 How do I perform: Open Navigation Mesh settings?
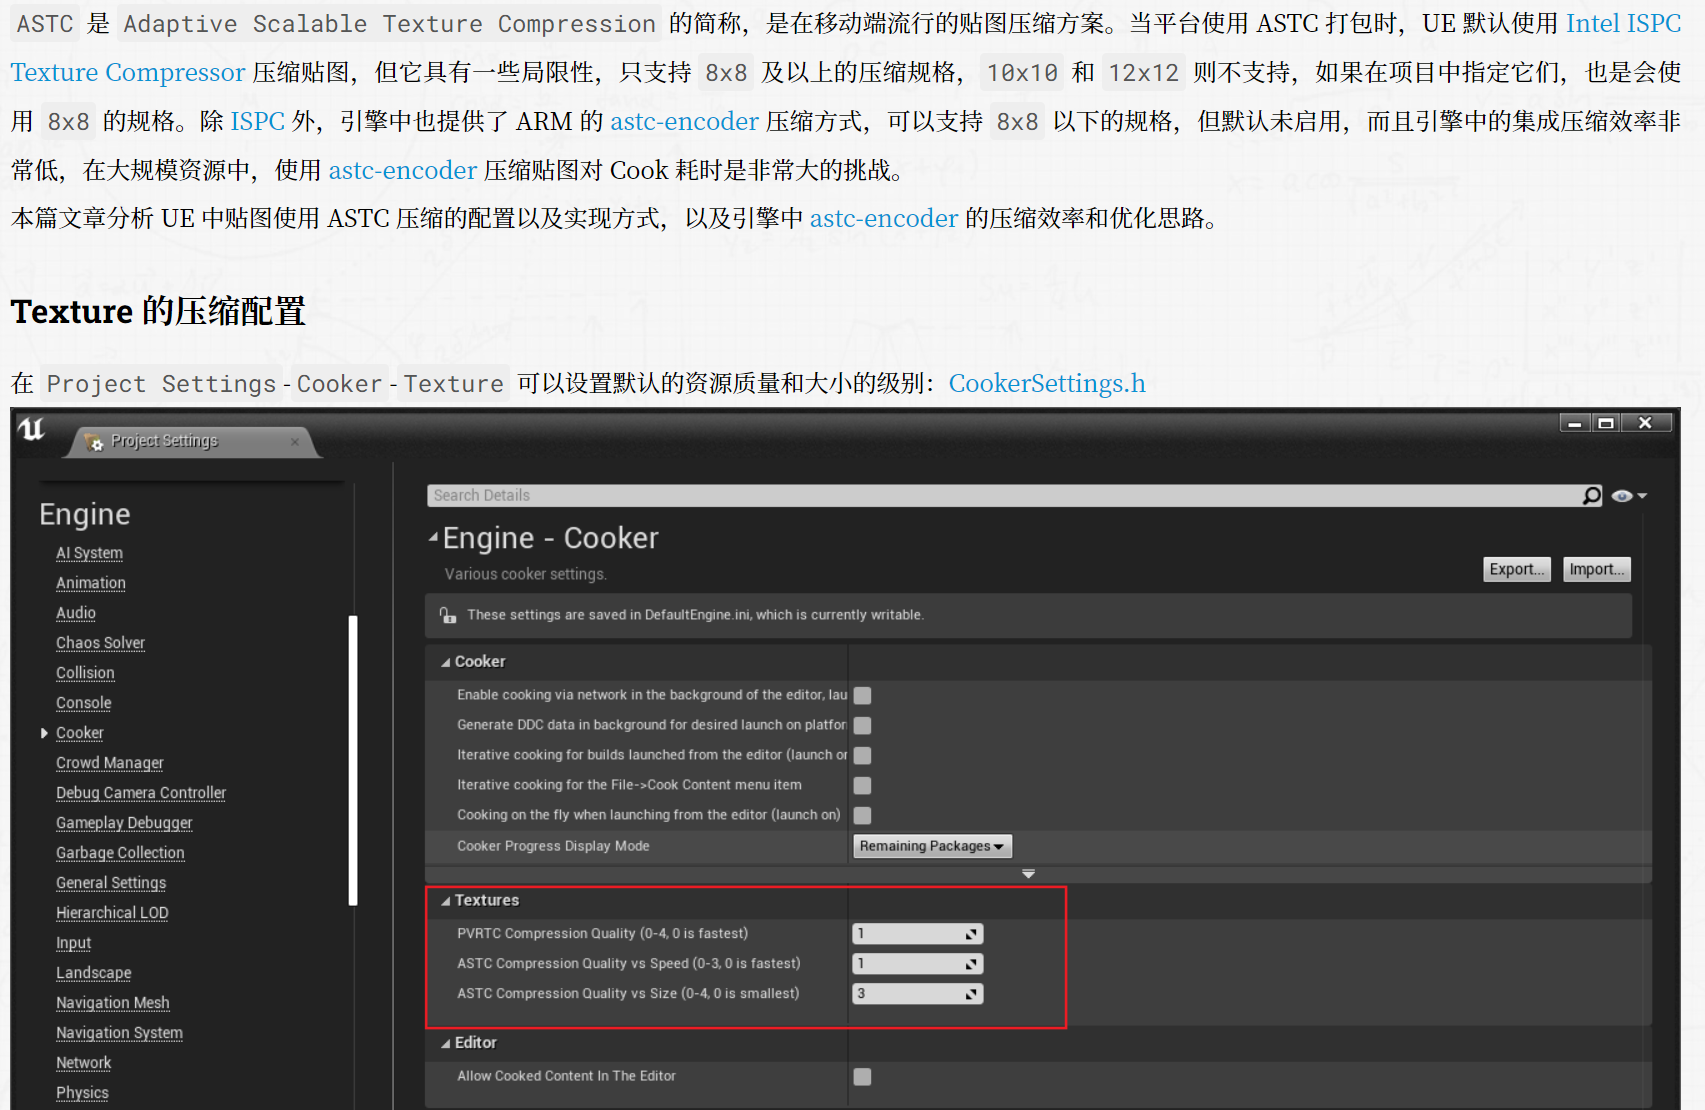coord(113,1003)
